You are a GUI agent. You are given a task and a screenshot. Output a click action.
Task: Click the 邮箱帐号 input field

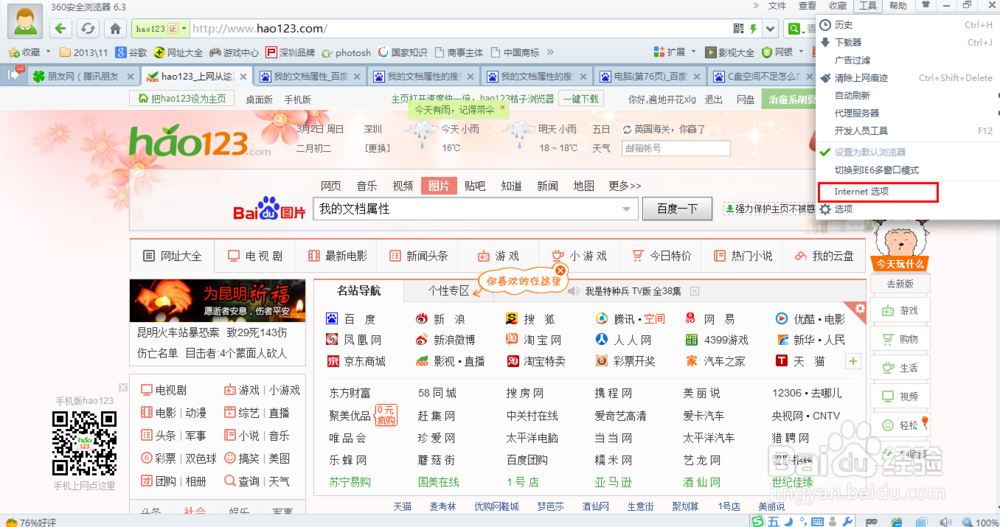[x=675, y=148]
